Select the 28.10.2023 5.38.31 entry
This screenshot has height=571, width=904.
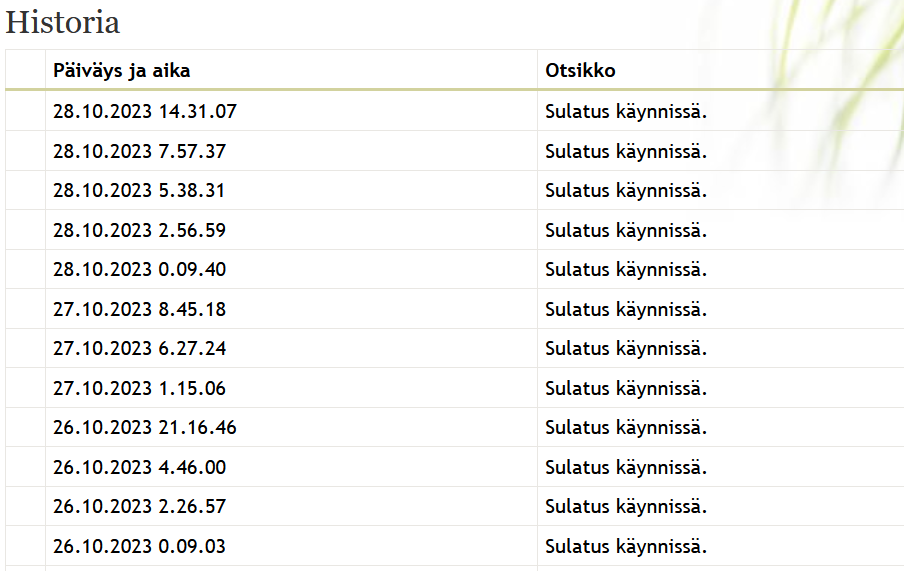139,190
